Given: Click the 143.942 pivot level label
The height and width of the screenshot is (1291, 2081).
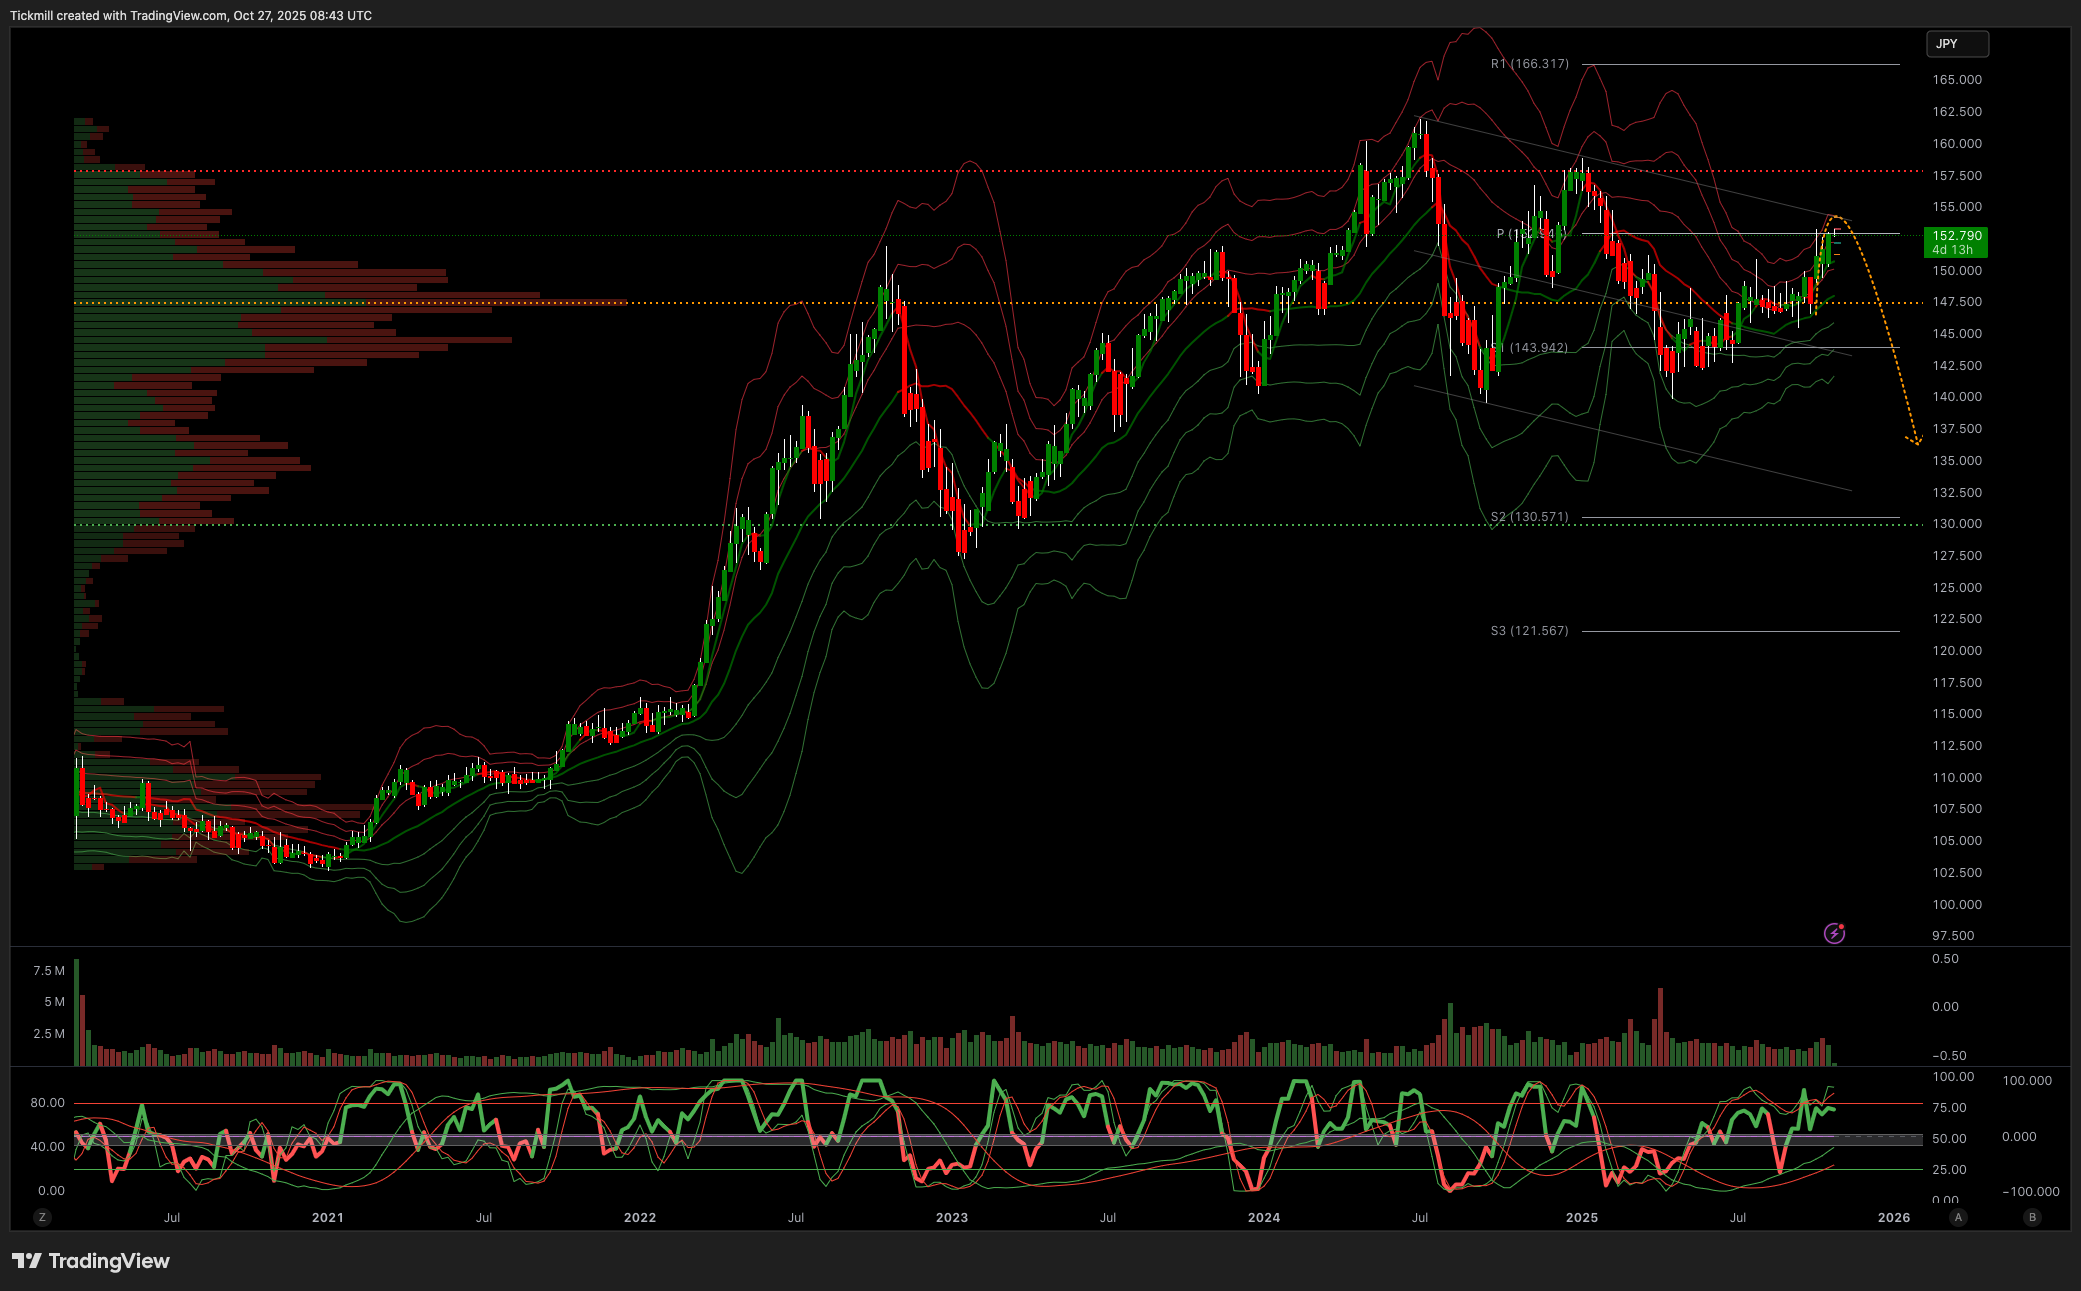Looking at the screenshot, I should point(1537,348).
